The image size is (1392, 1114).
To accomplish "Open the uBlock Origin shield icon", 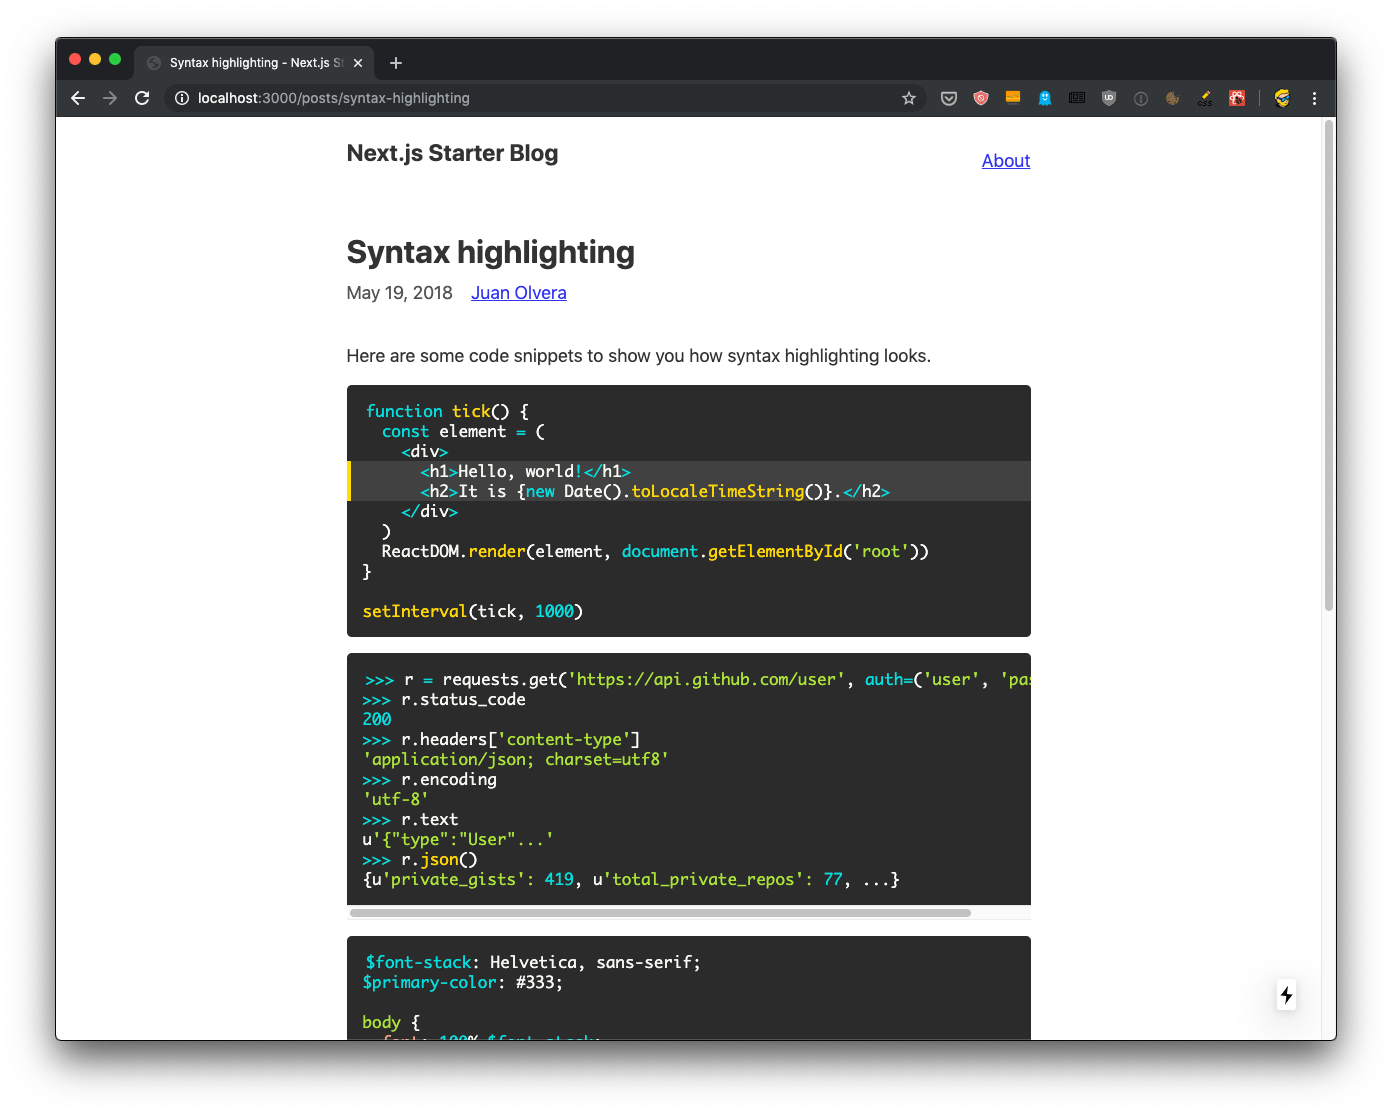I will [1108, 98].
